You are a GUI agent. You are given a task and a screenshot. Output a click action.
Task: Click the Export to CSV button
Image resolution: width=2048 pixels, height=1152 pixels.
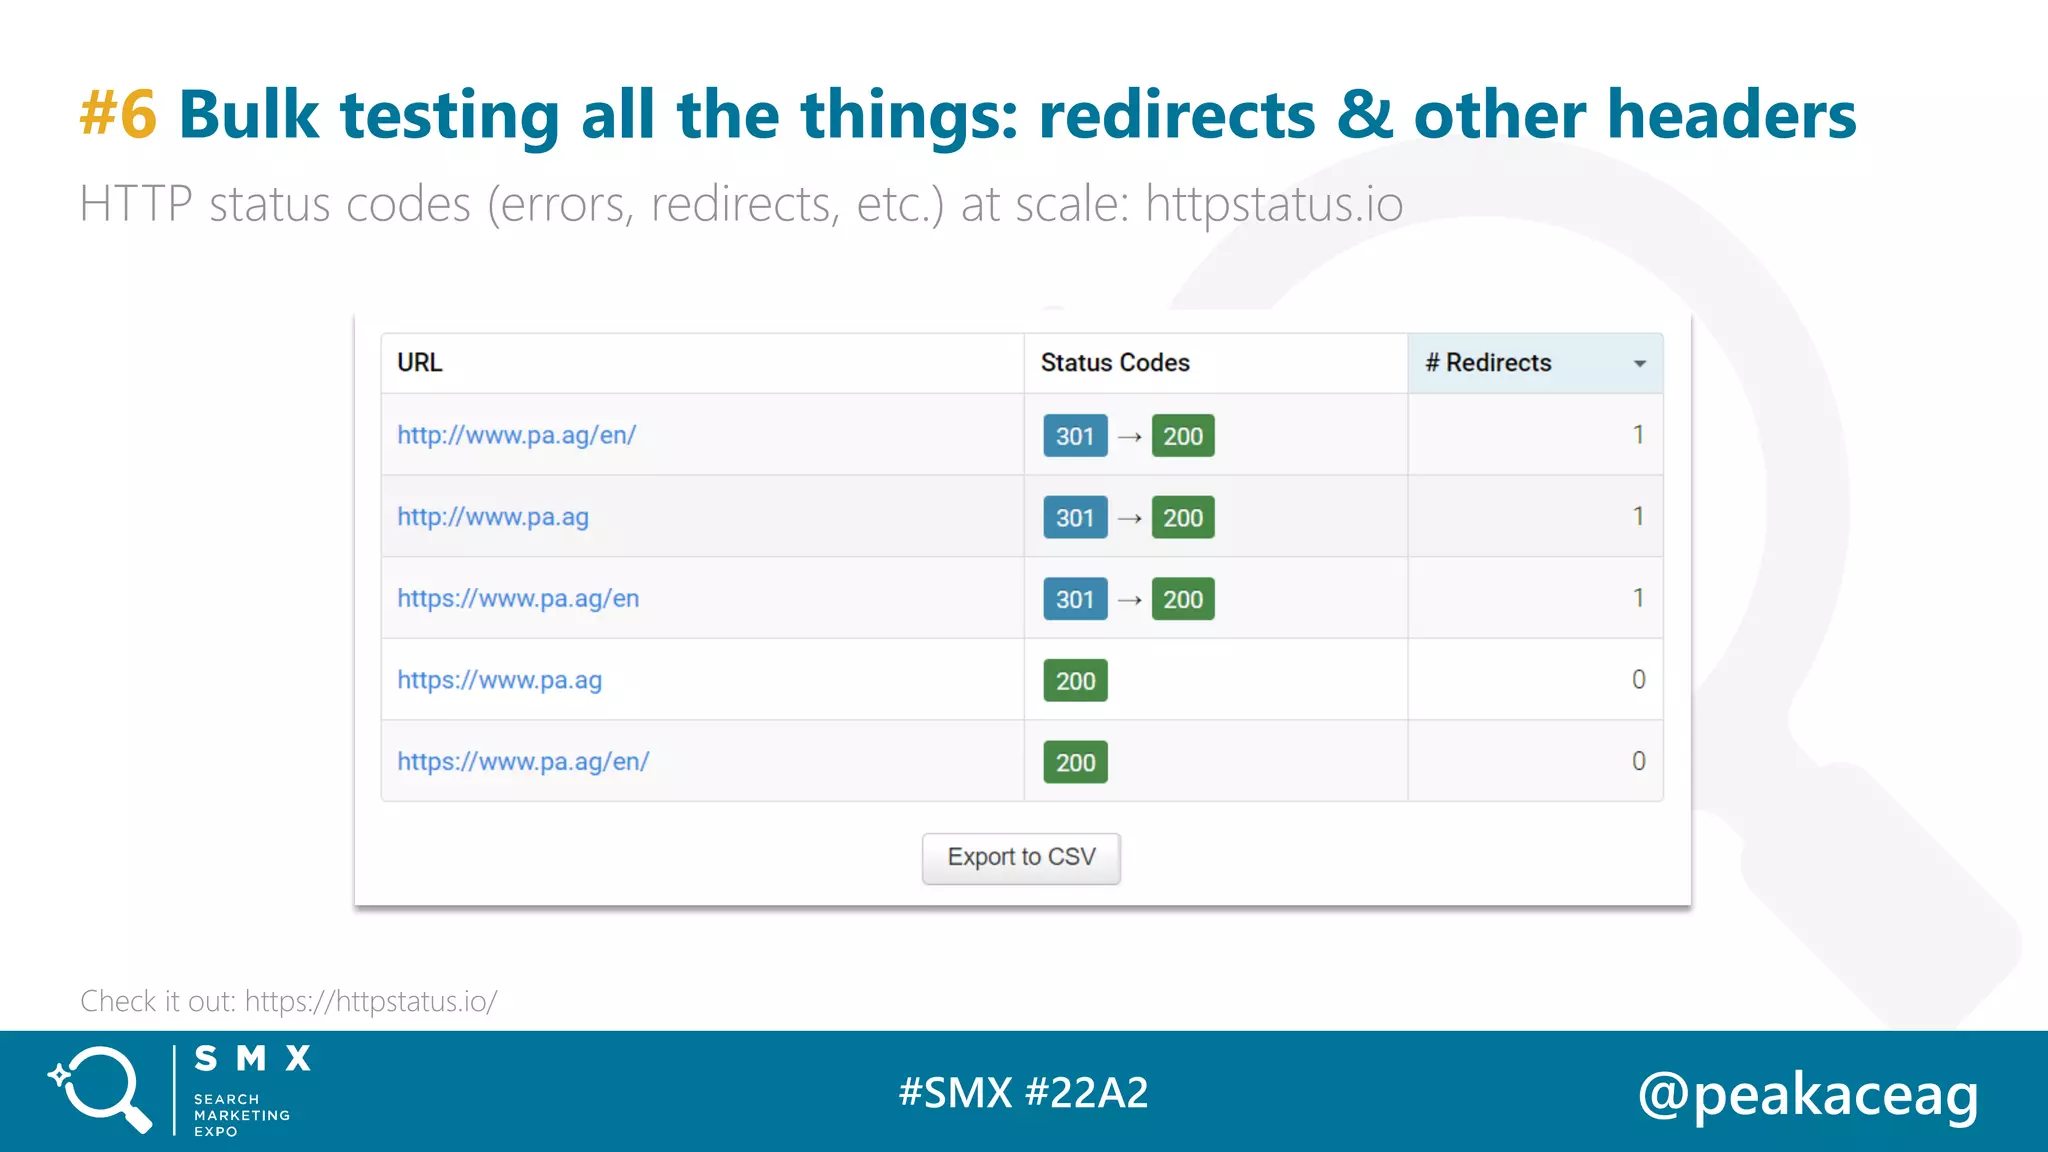point(1021,858)
